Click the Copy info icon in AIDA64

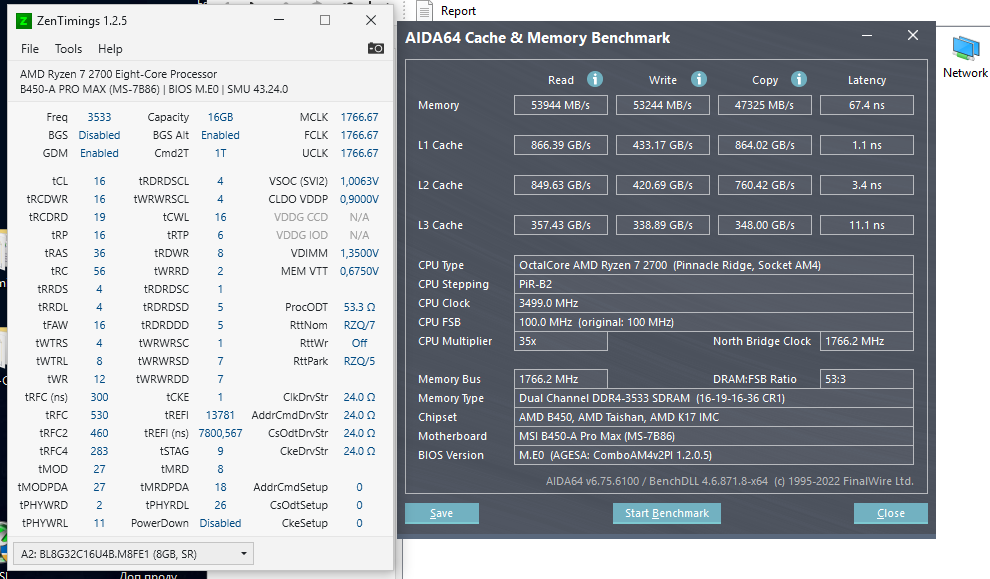799,79
